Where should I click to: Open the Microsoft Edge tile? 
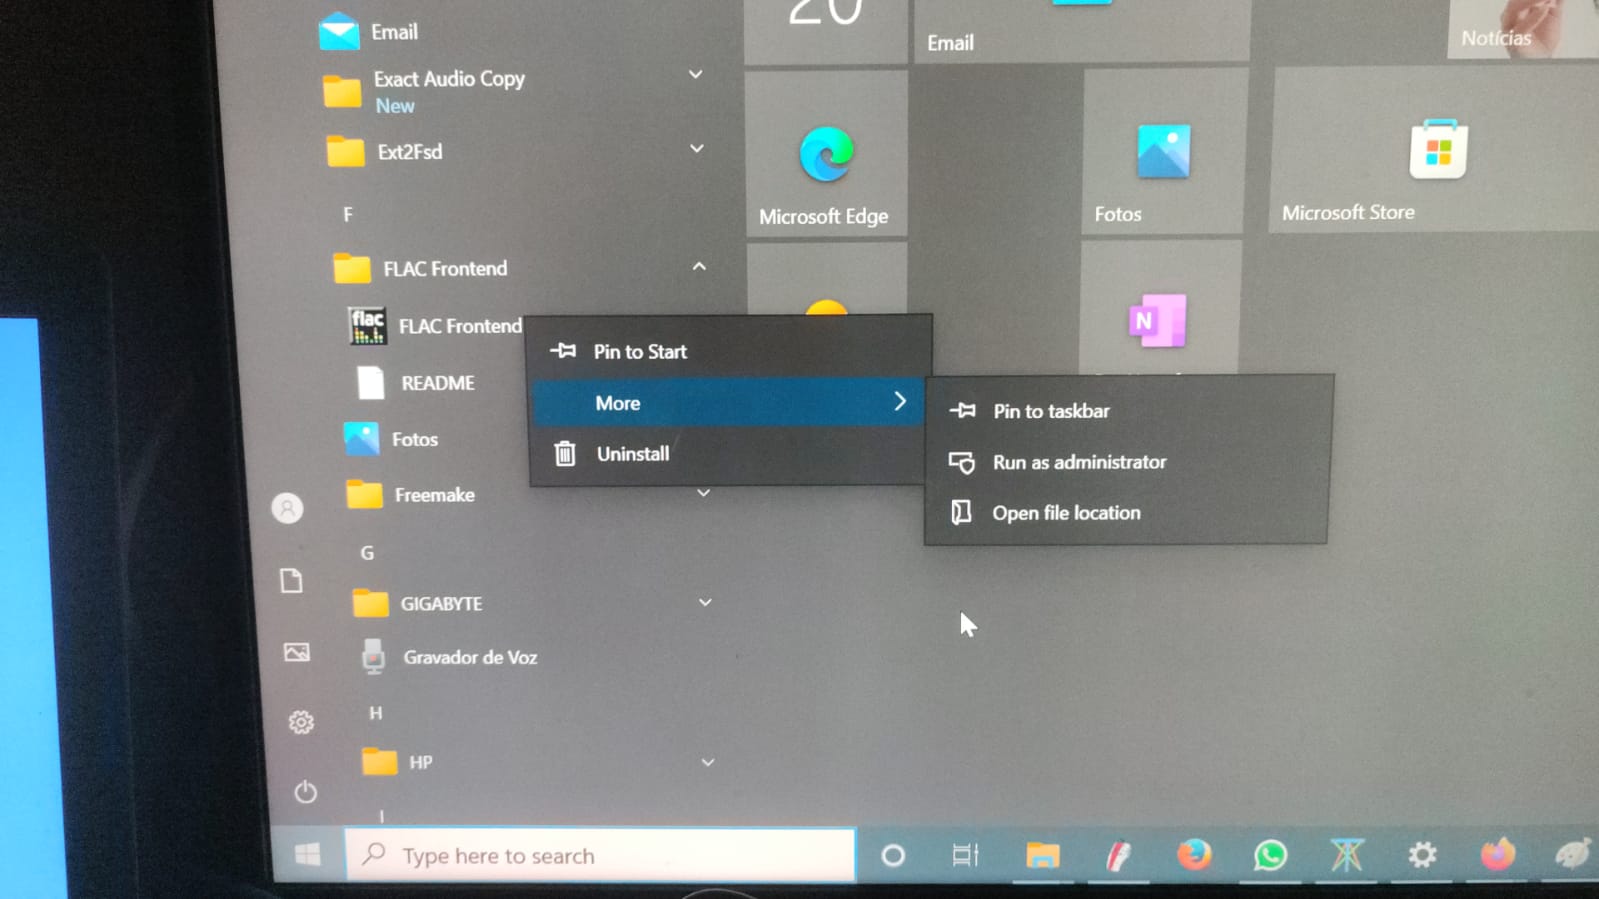click(x=826, y=154)
